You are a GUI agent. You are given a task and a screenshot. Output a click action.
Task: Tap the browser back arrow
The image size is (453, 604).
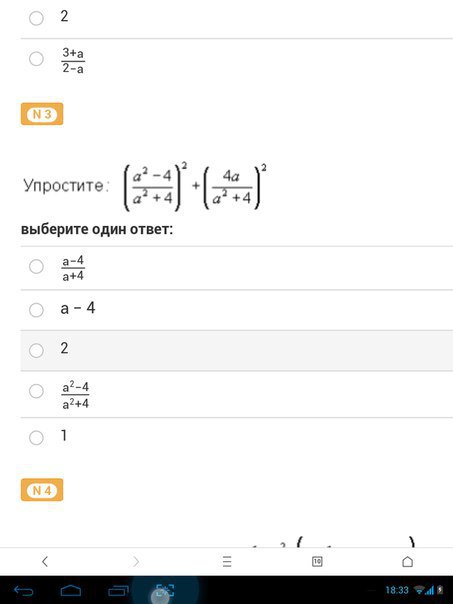(x=45, y=561)
